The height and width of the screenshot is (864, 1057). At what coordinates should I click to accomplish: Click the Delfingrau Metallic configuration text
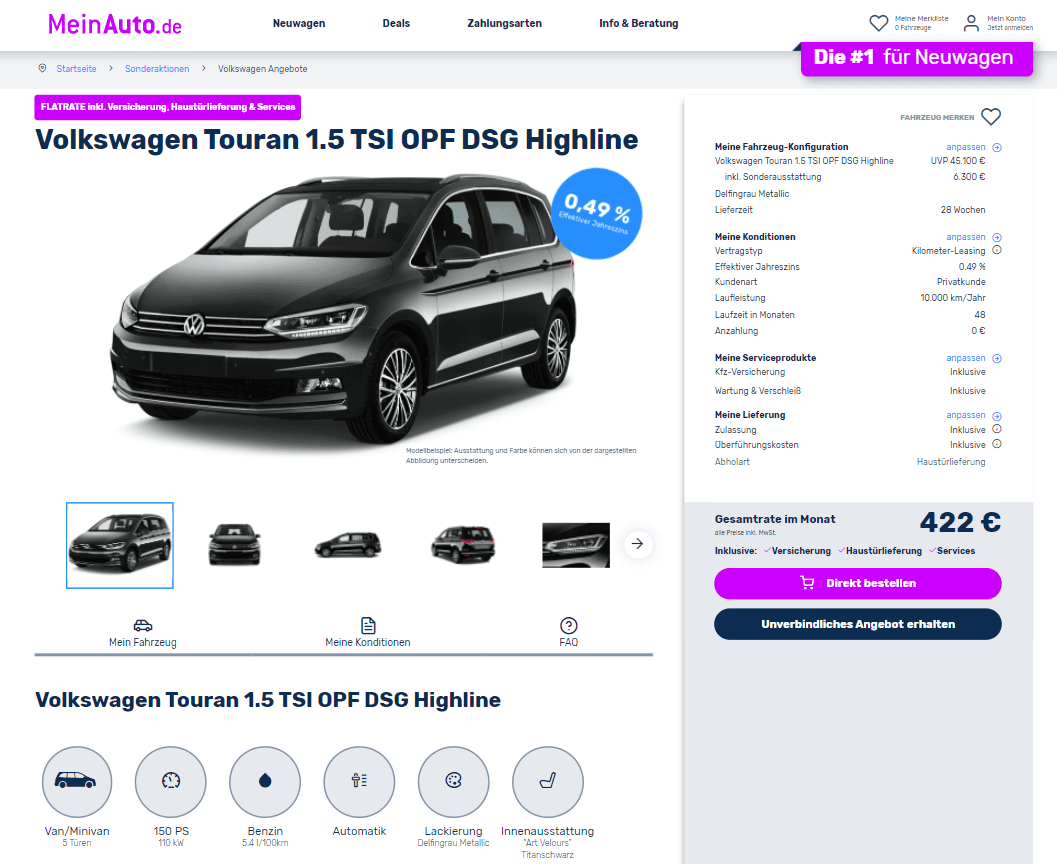[x=752, y=194]
